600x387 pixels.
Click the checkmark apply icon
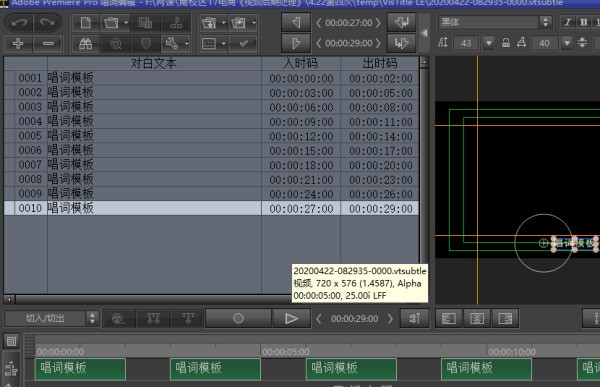(x=243, y=44)
